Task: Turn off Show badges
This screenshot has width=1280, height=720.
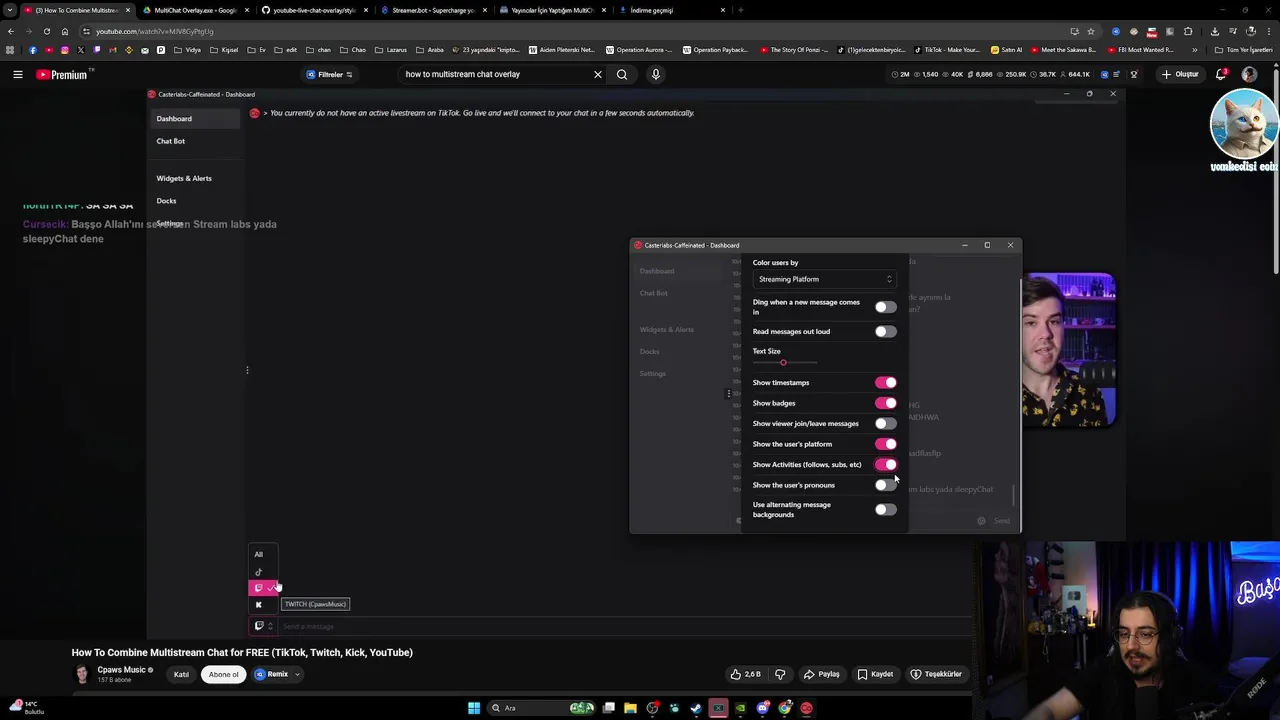Action: click(885, 403)
